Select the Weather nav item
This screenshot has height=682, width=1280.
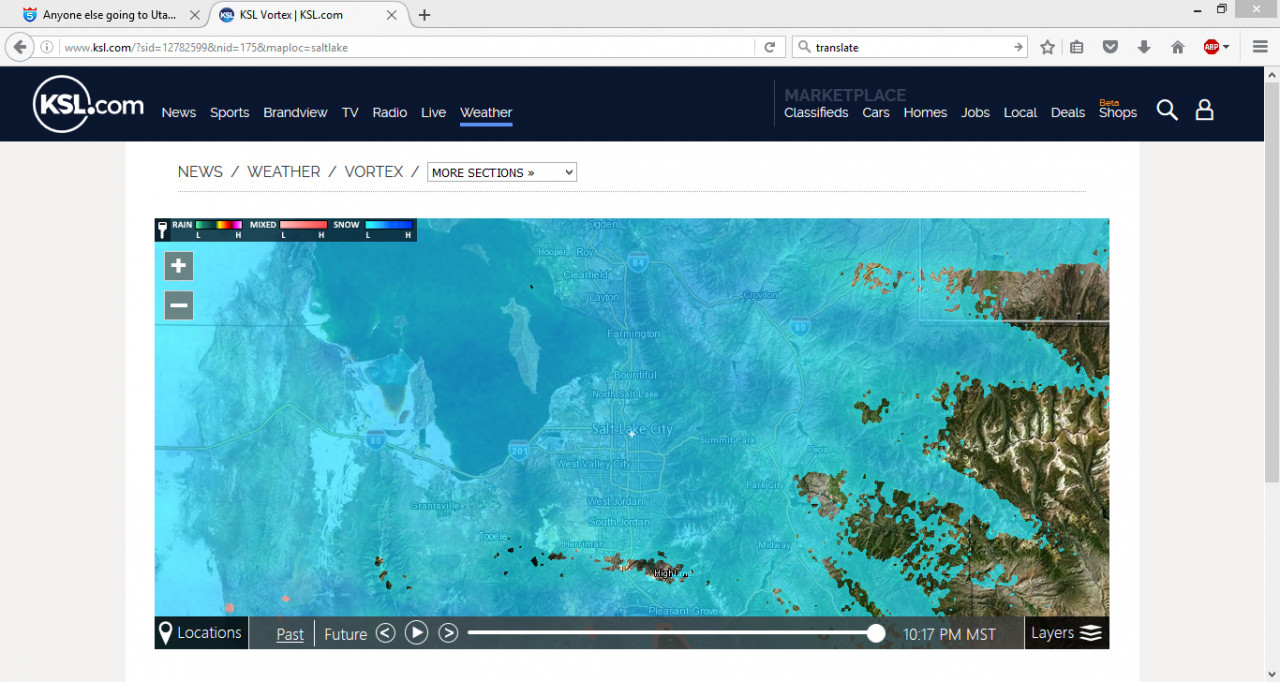click(x=486, y=113)
